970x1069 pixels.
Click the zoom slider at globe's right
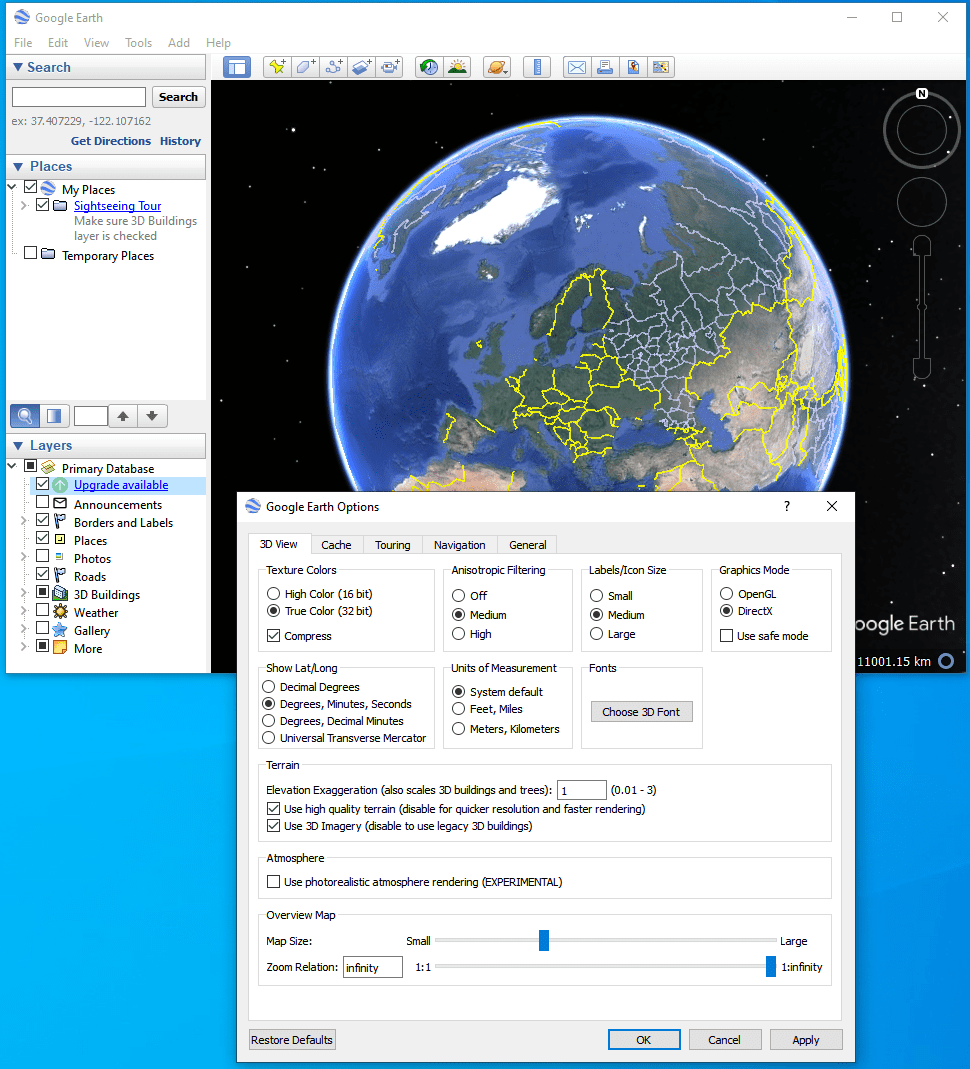(922, 307)
